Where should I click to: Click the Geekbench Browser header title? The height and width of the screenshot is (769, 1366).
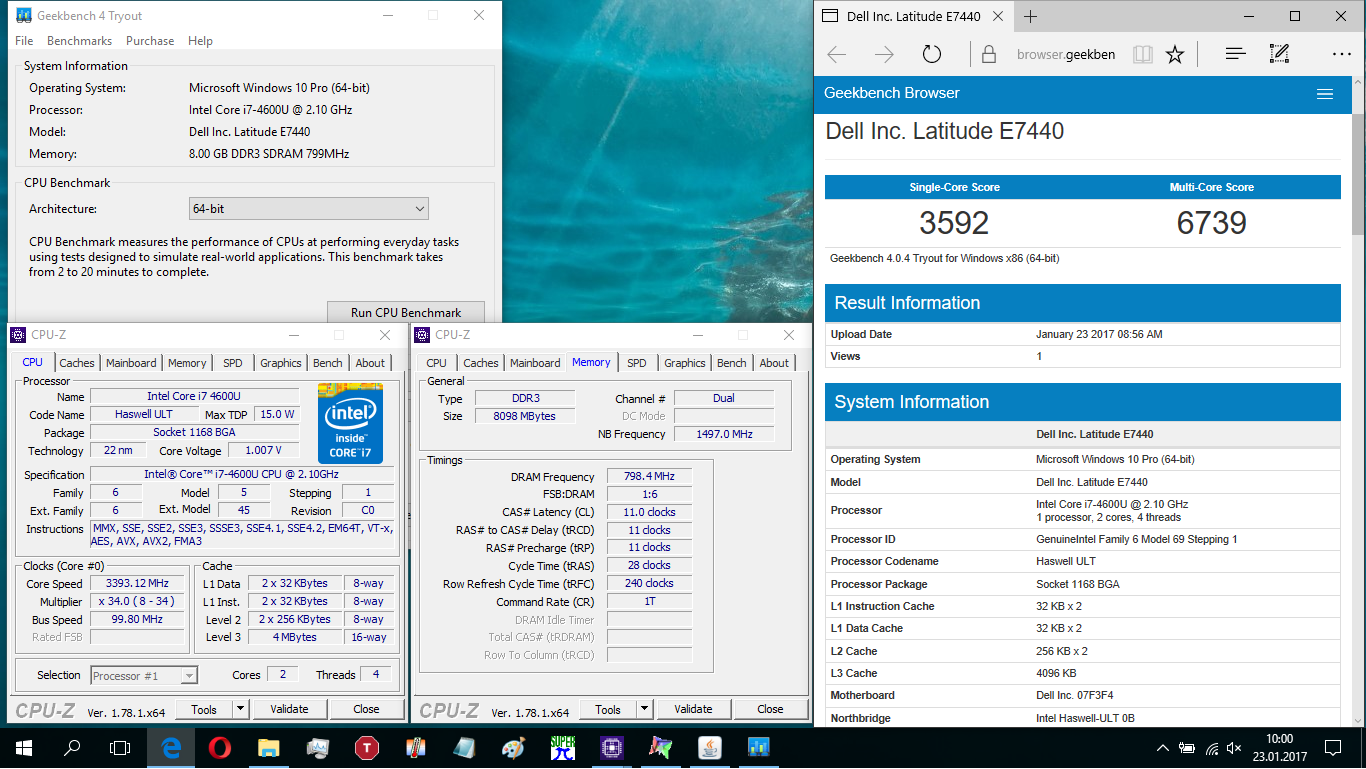pos(892,93)
